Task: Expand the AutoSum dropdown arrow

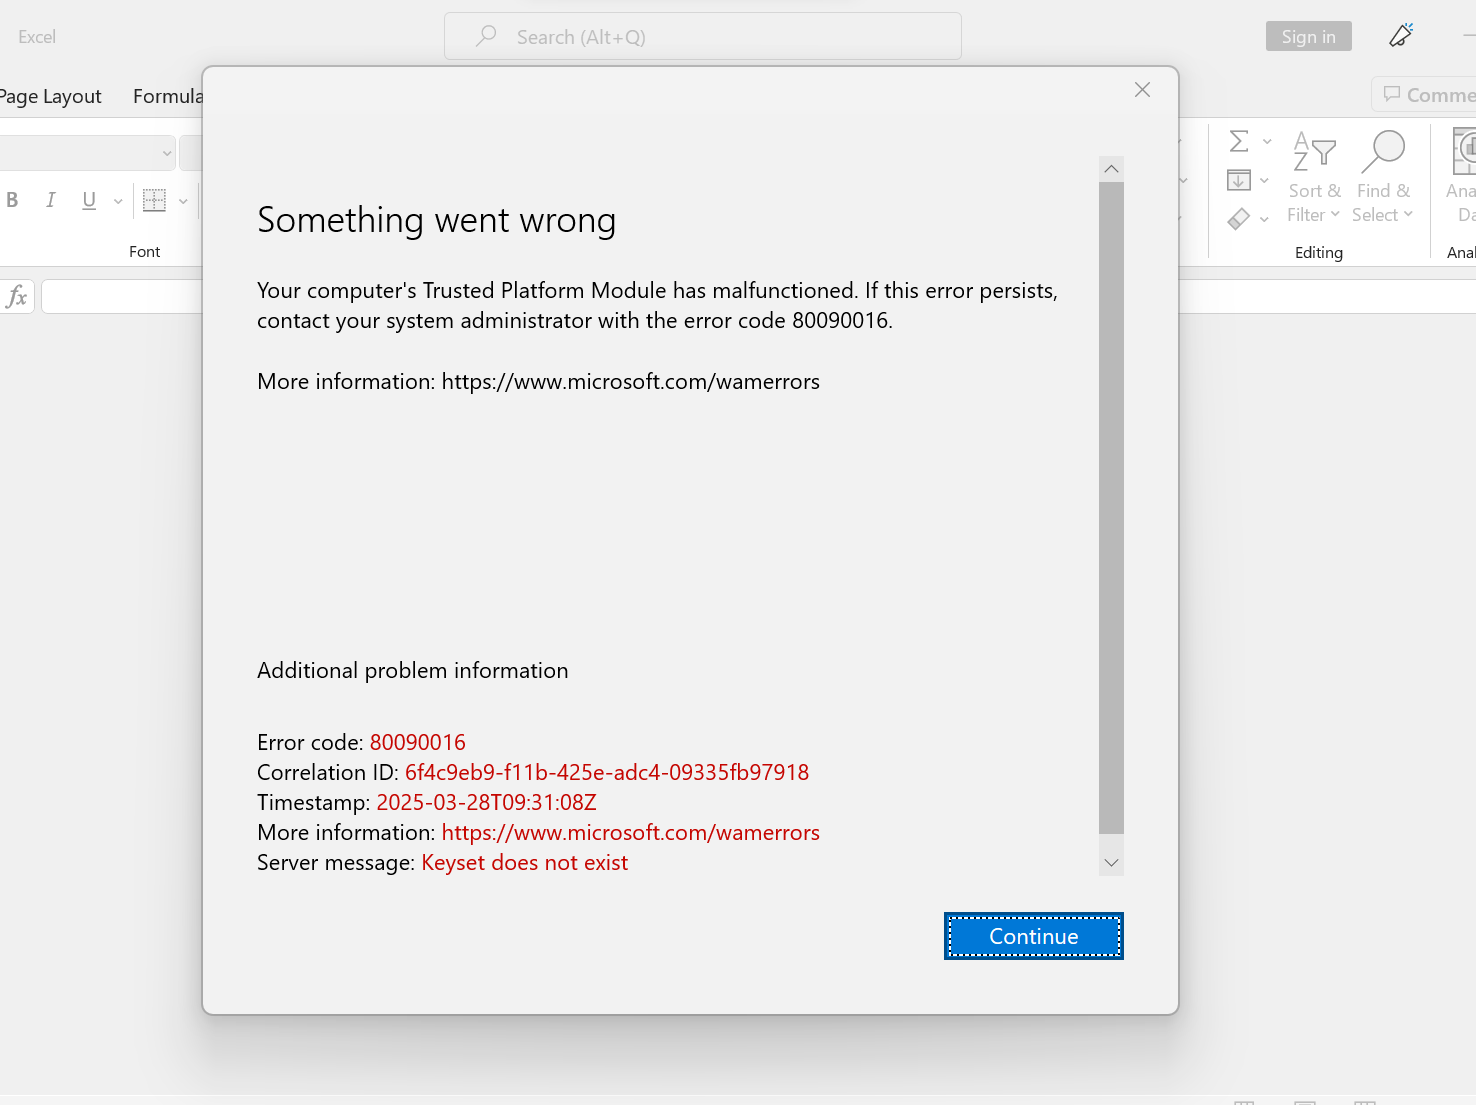Action: click(x=1267, y=142)
